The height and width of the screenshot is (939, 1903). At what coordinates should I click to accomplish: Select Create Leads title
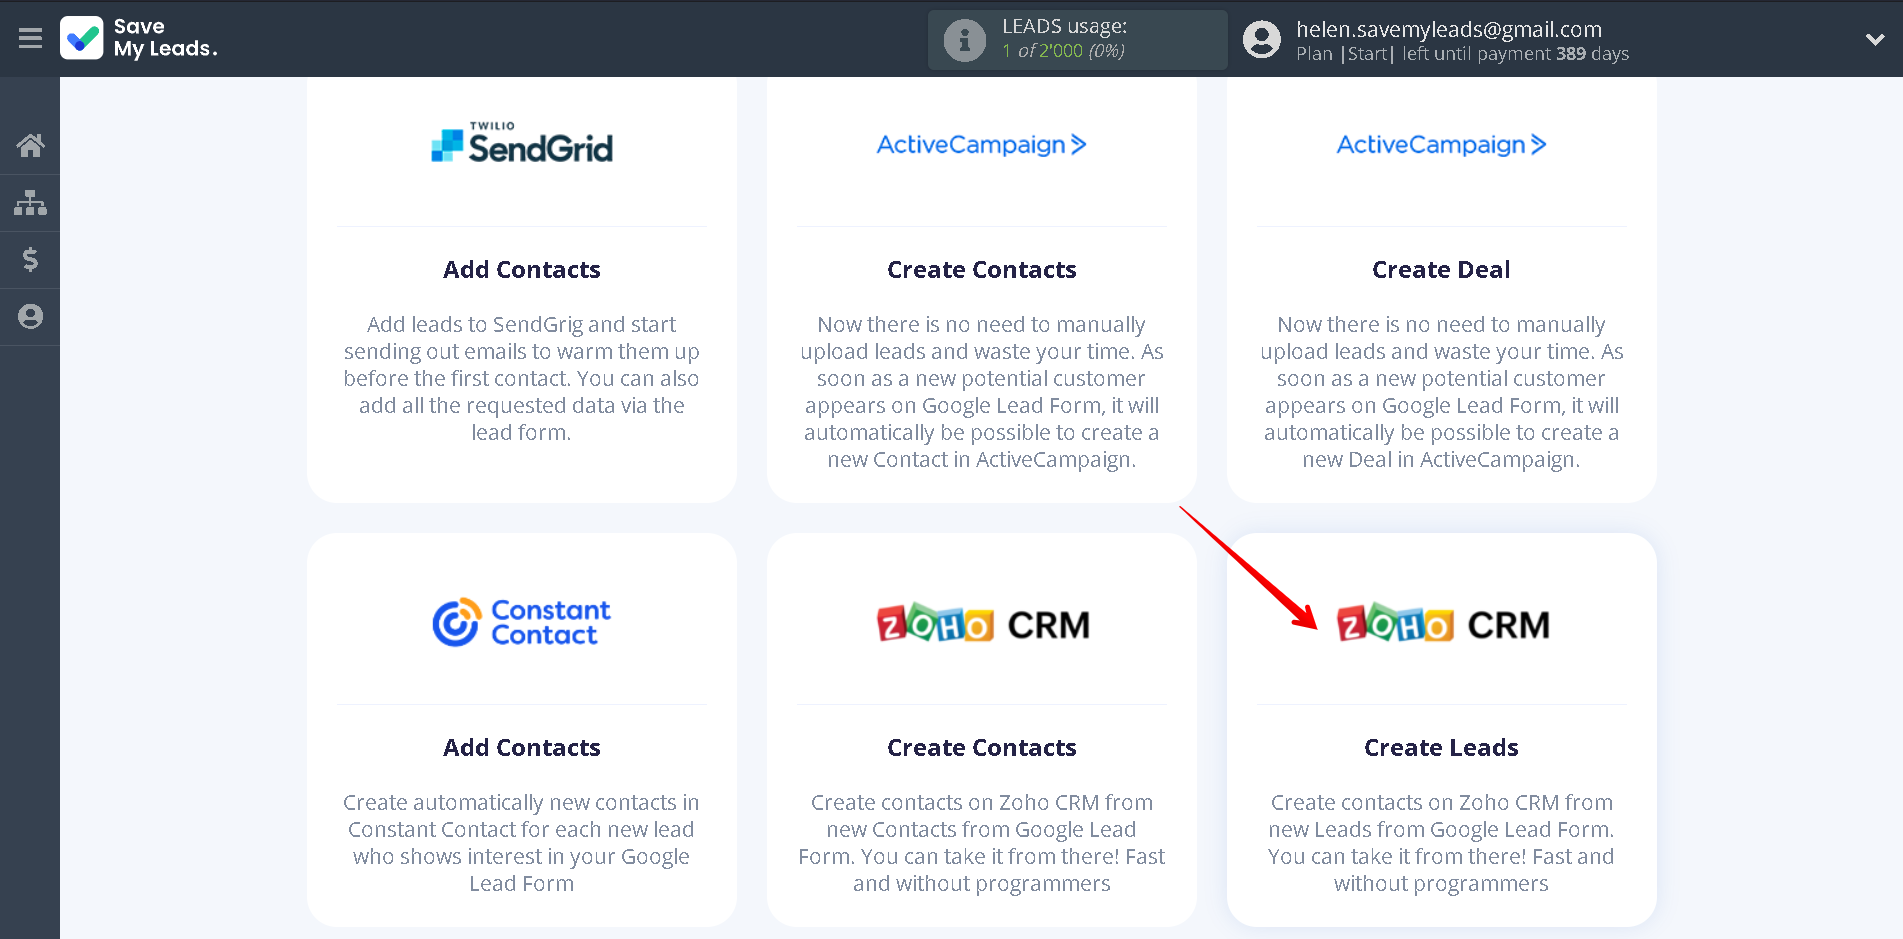(1441, 748)
